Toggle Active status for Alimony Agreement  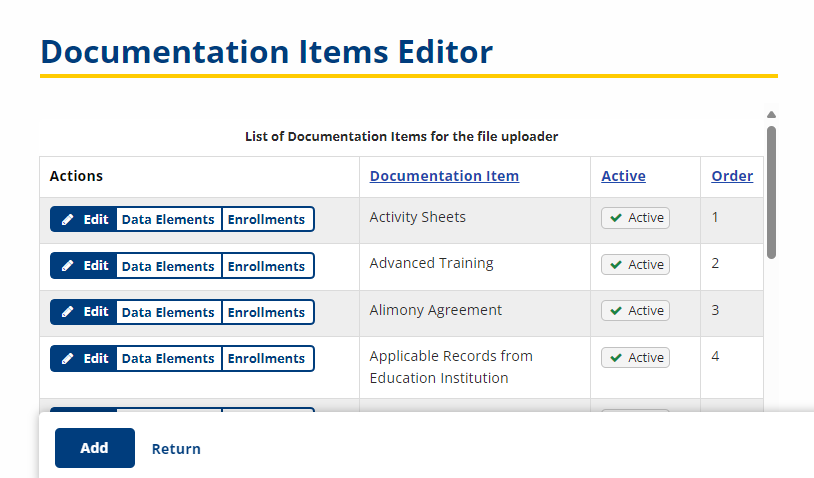point(635,311)
